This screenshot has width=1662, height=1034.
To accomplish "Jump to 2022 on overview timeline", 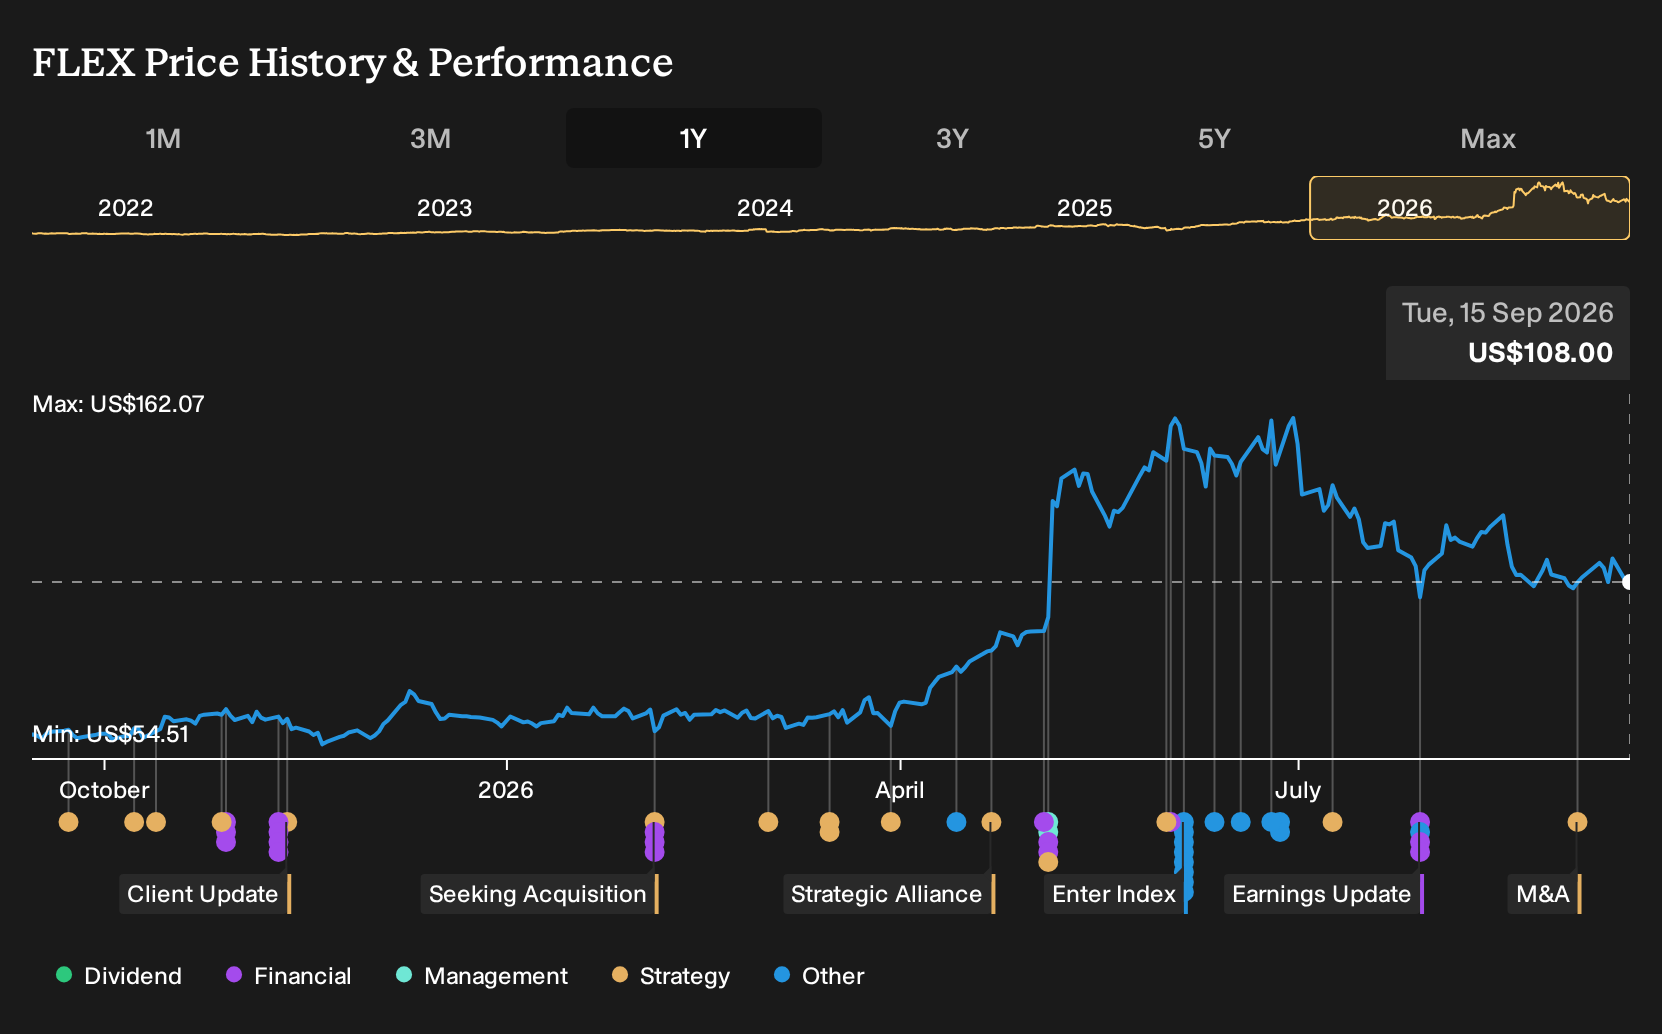I will (x=125, y=208).
